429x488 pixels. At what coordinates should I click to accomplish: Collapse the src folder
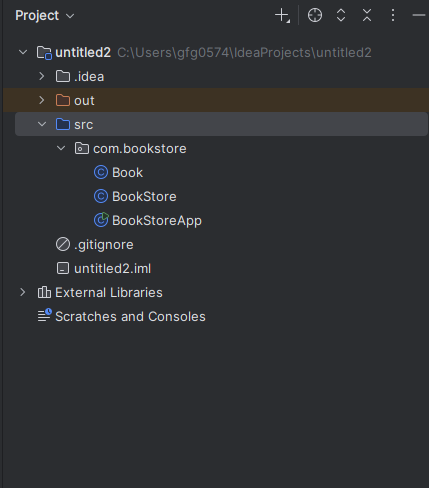(42, 124)
